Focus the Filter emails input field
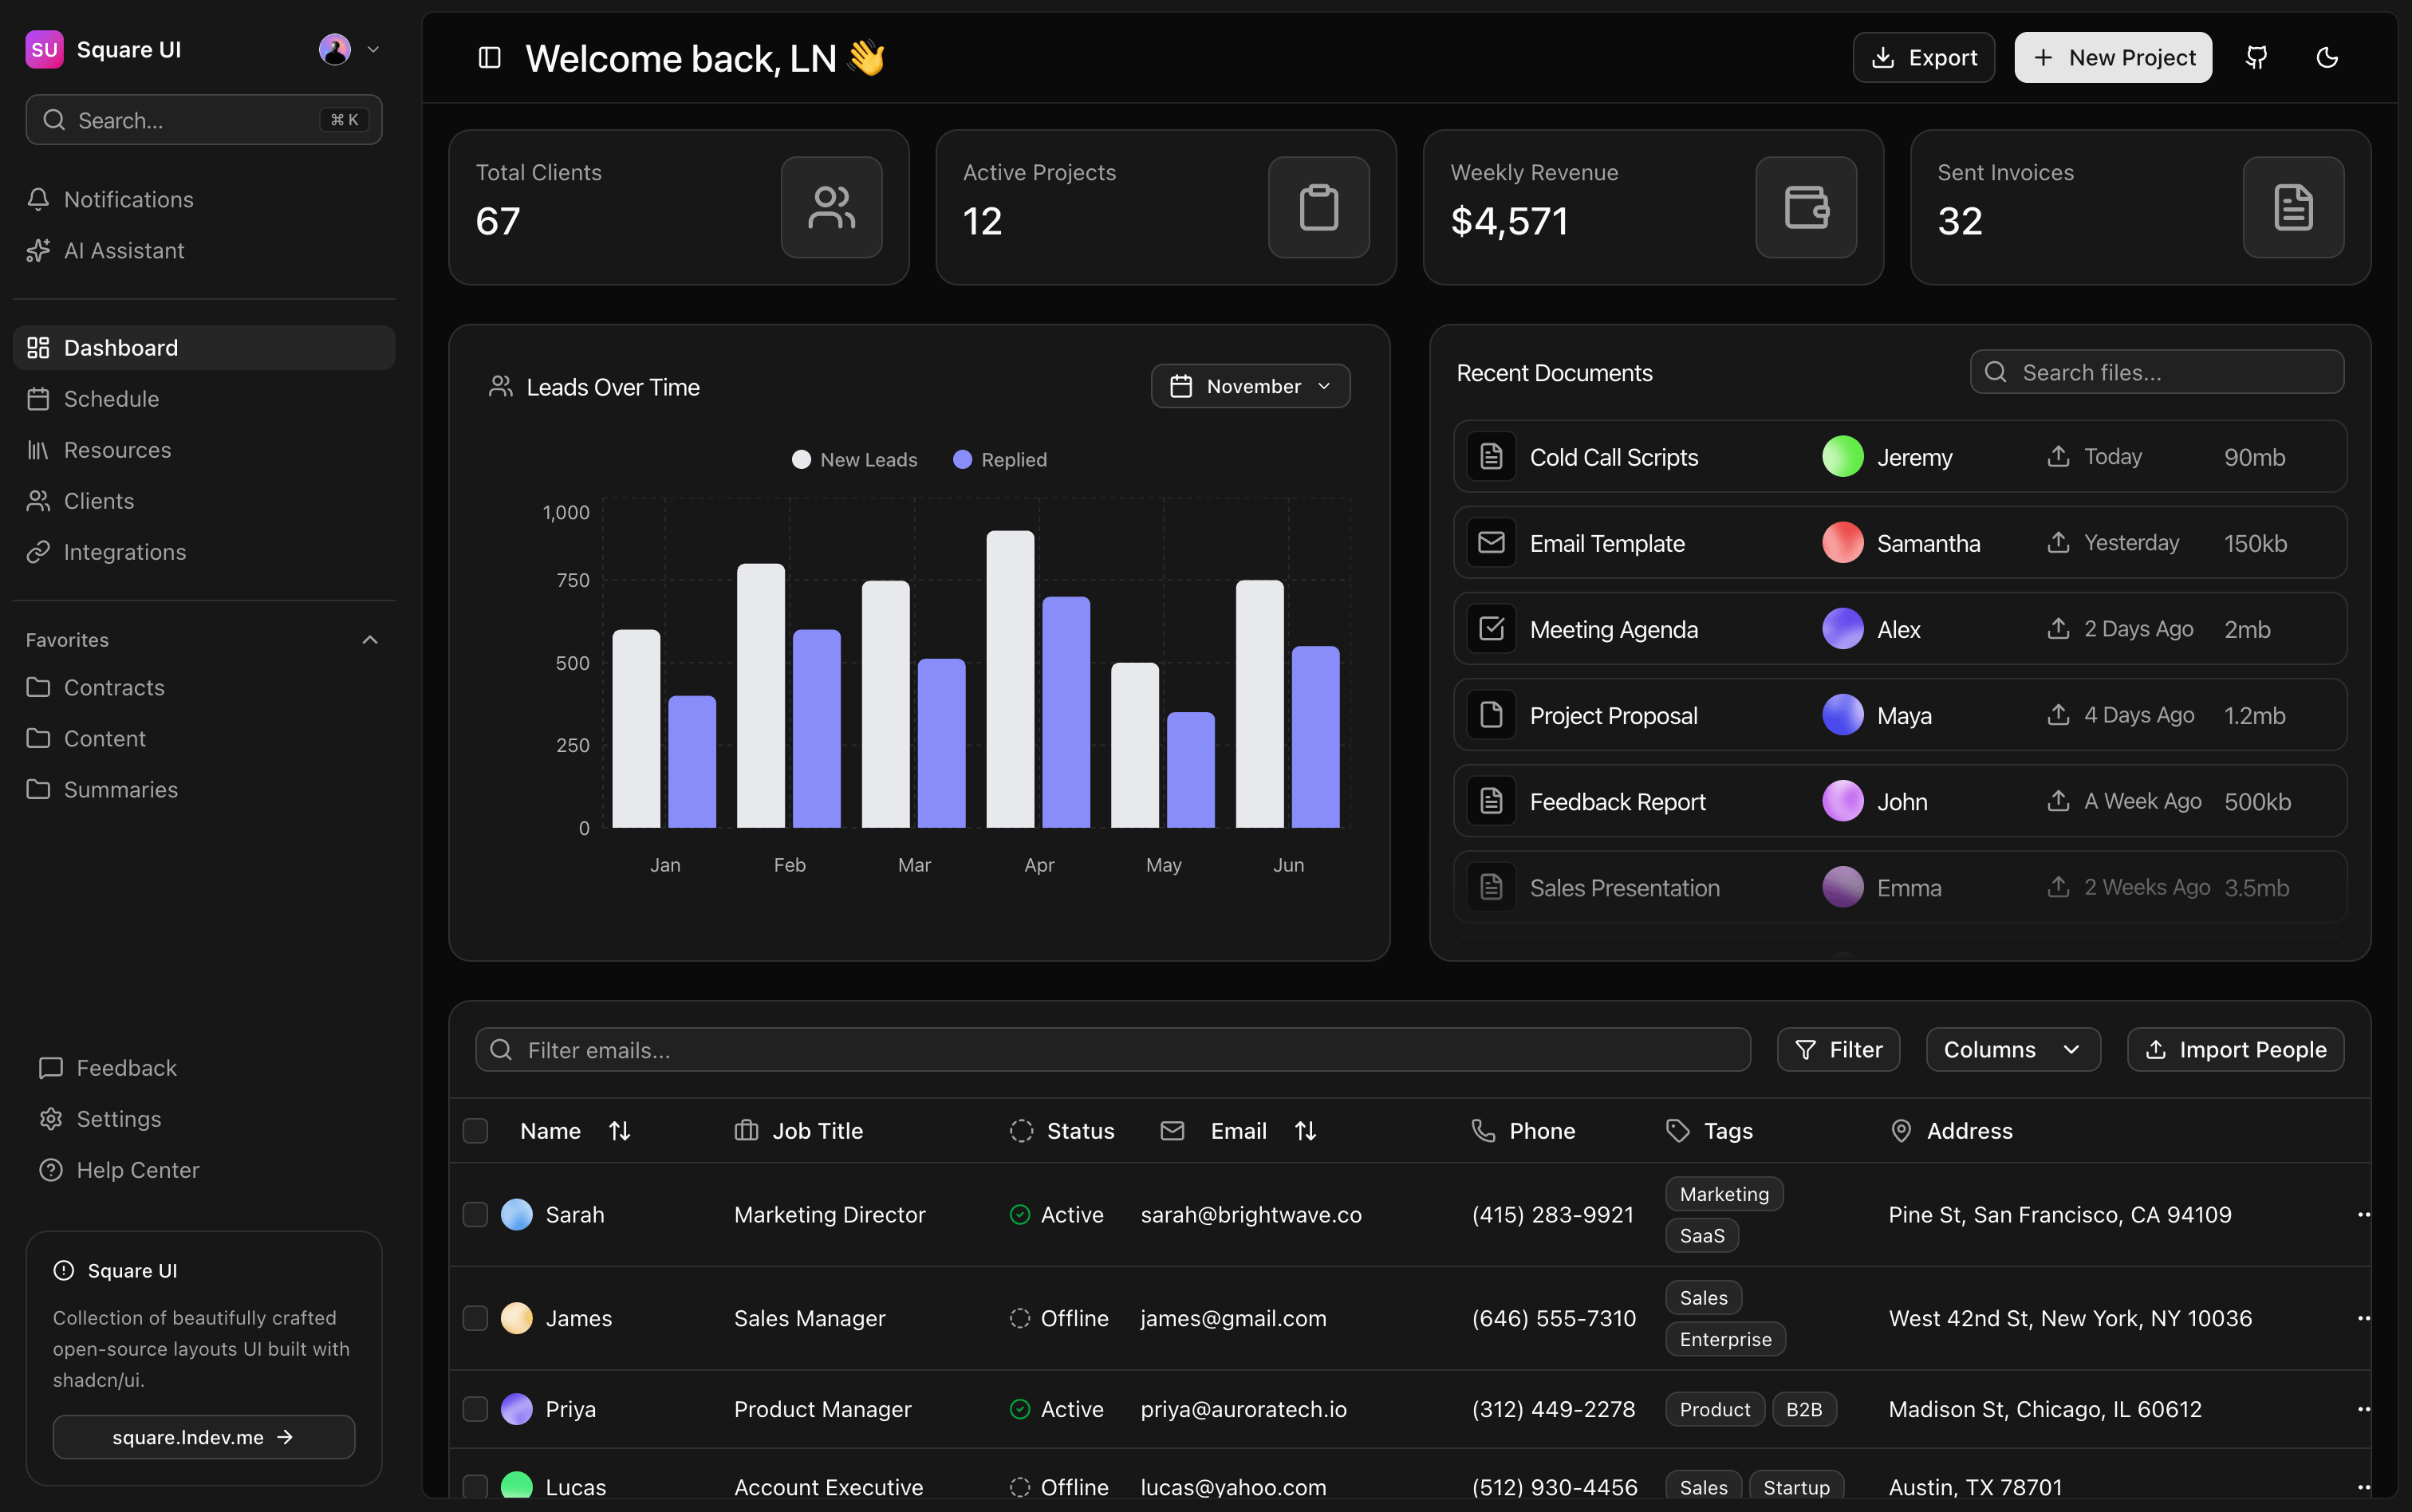Screen dimensions: 2412x1512 pyautogui.click(x=1112, y=1050)
